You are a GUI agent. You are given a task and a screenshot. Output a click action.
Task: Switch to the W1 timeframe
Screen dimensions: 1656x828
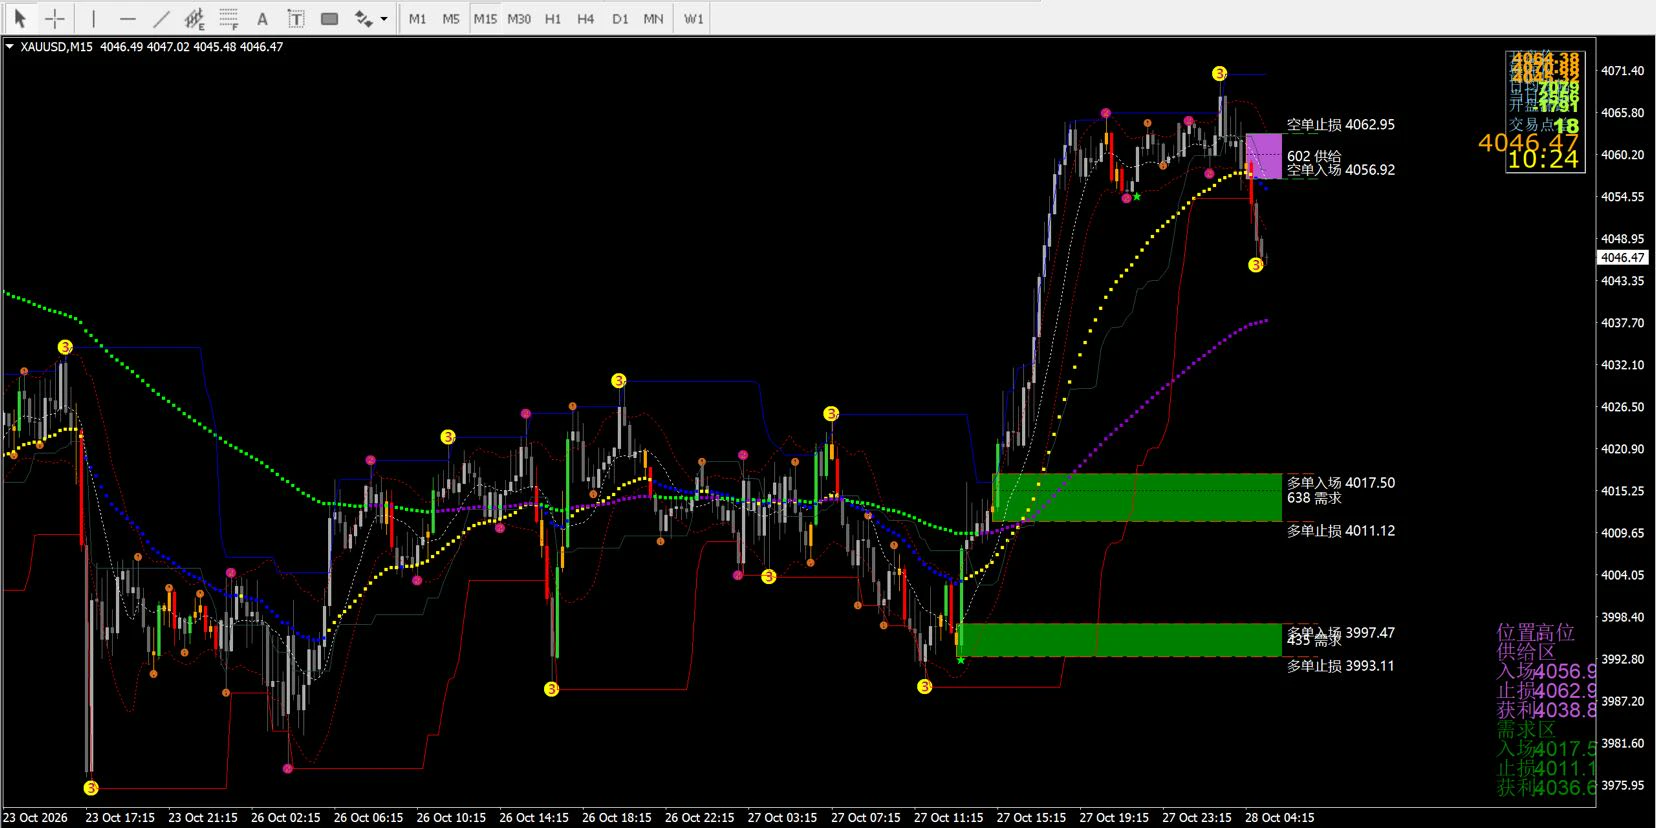pos(693,18)
